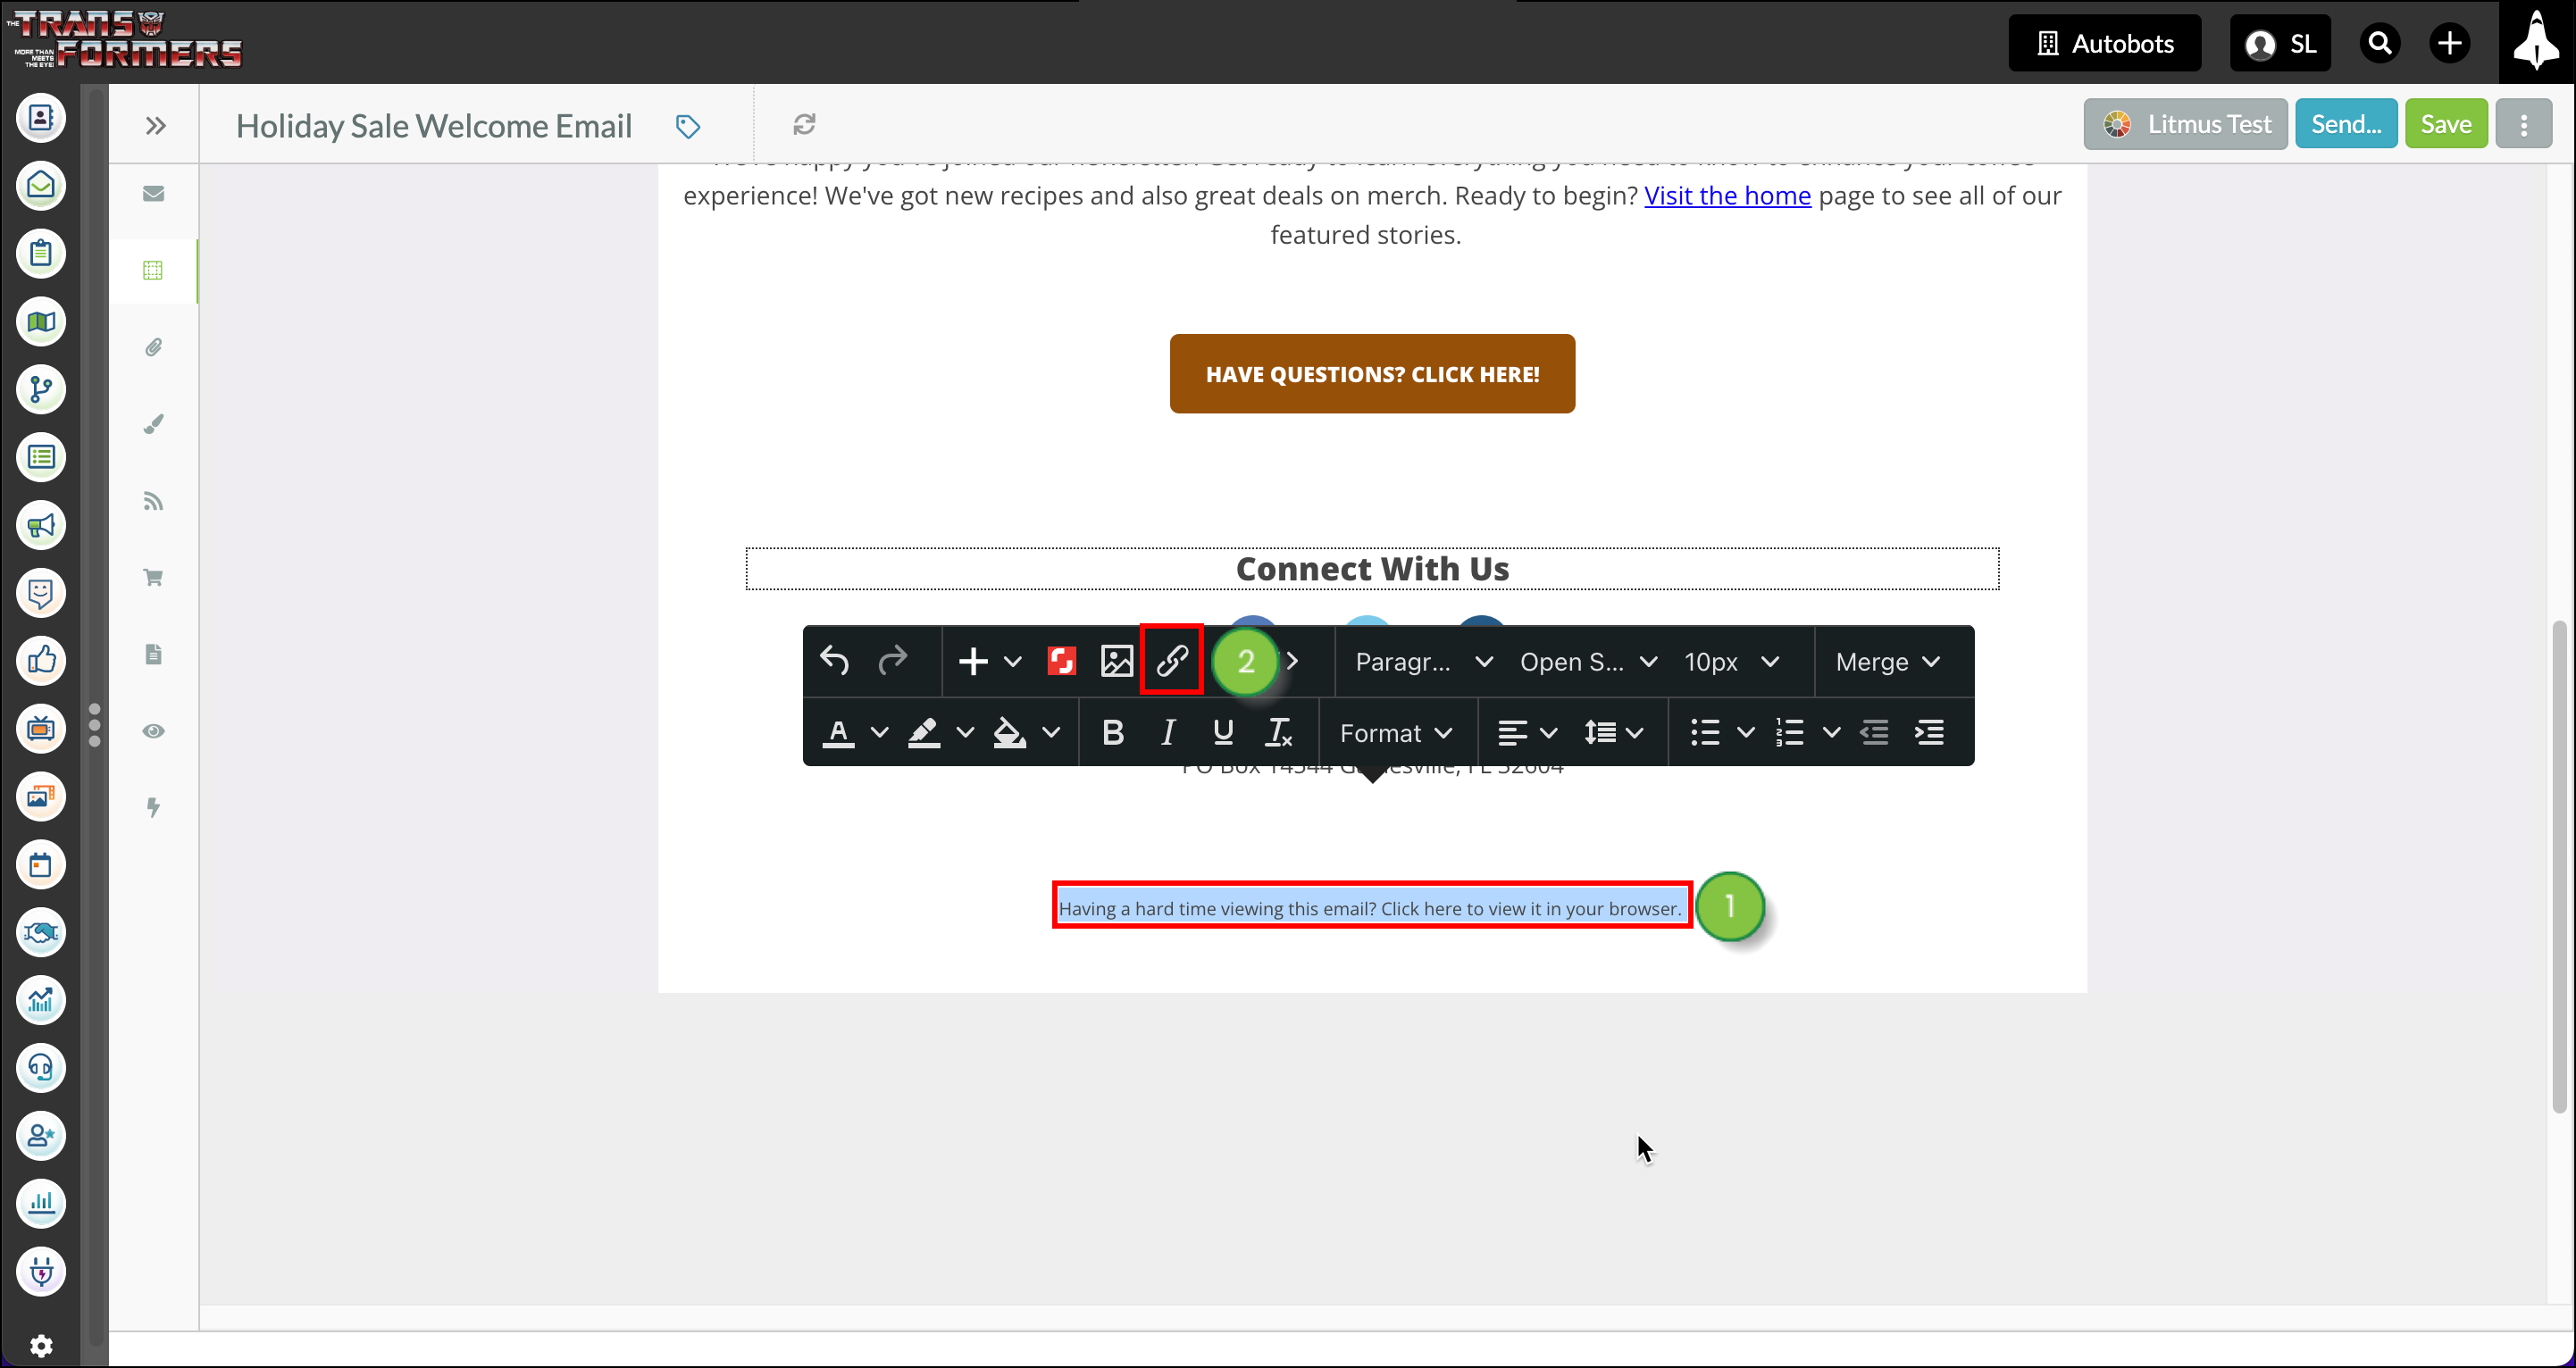2576x1368 pixels.
Task: Open the Open Sans font dropdown
Action: [x=1589, y=662]
